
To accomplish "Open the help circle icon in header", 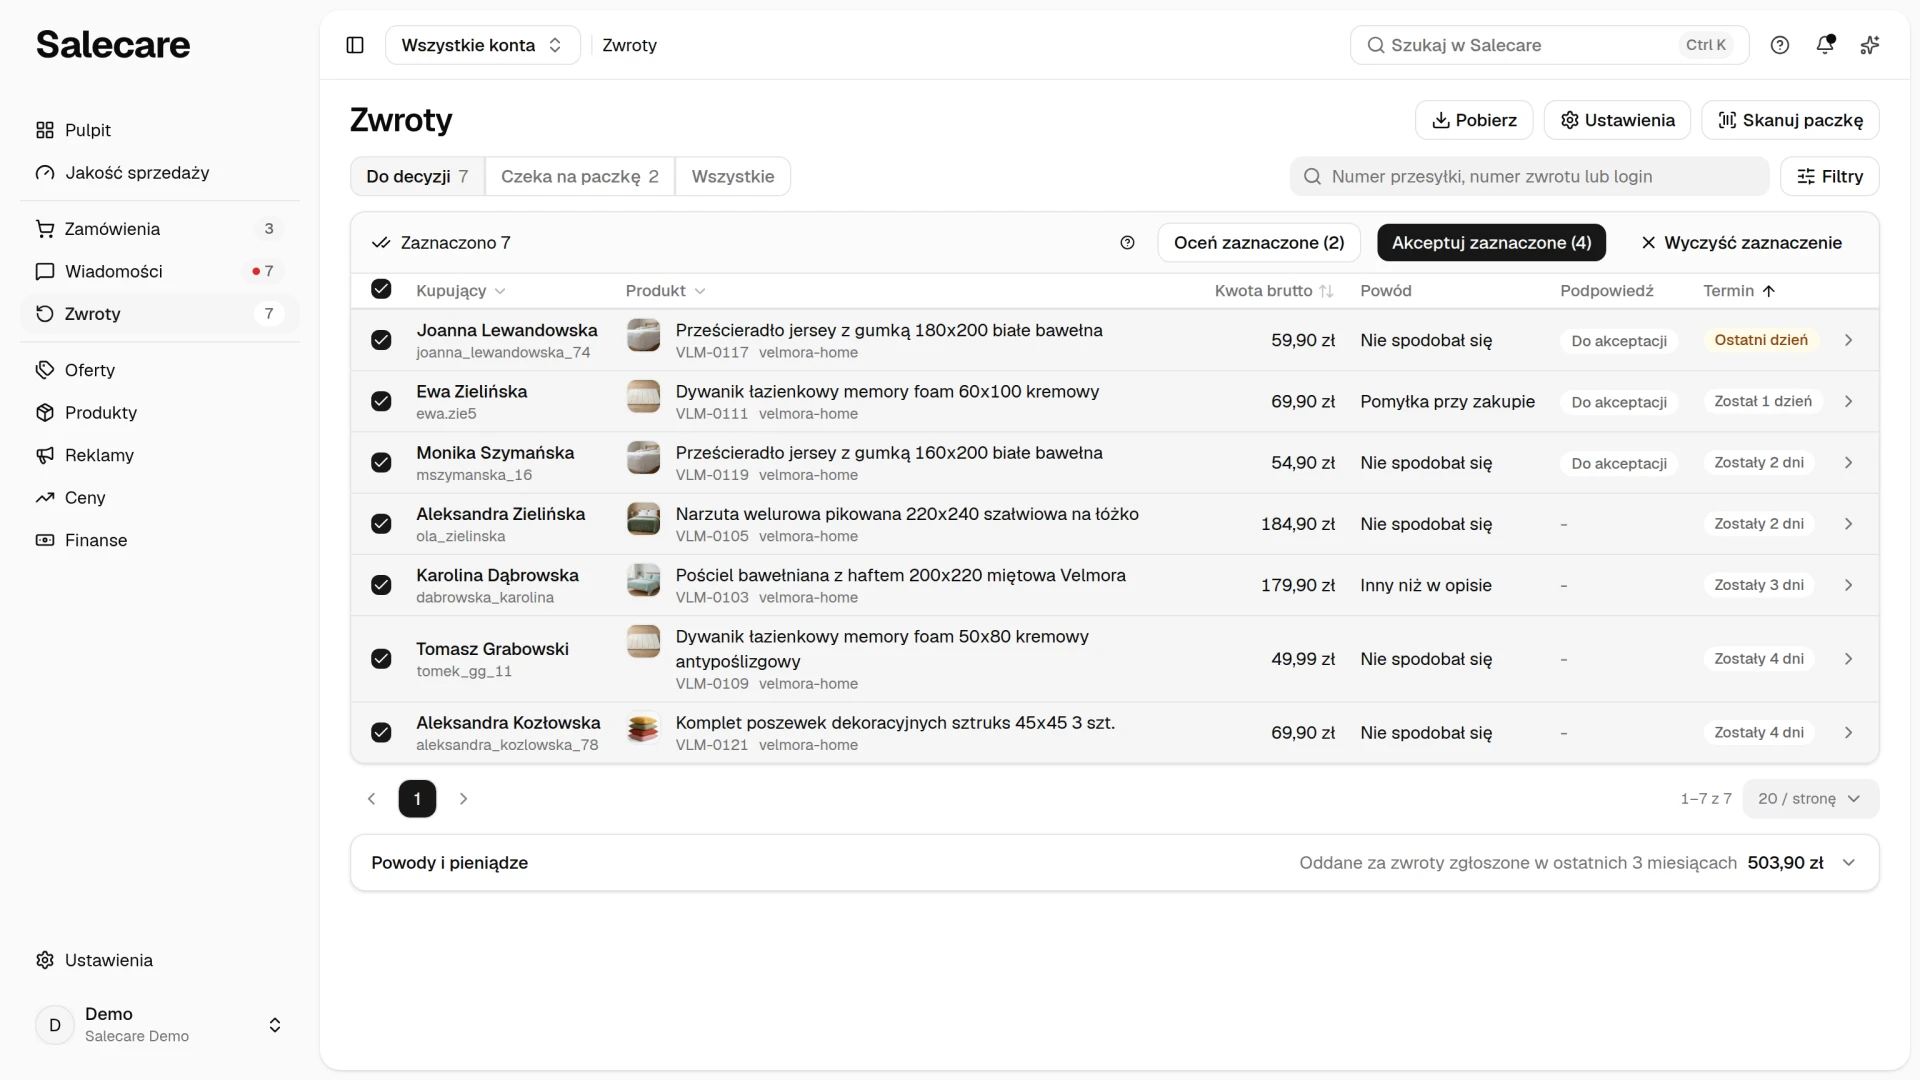I will (x=1780, y=45).
